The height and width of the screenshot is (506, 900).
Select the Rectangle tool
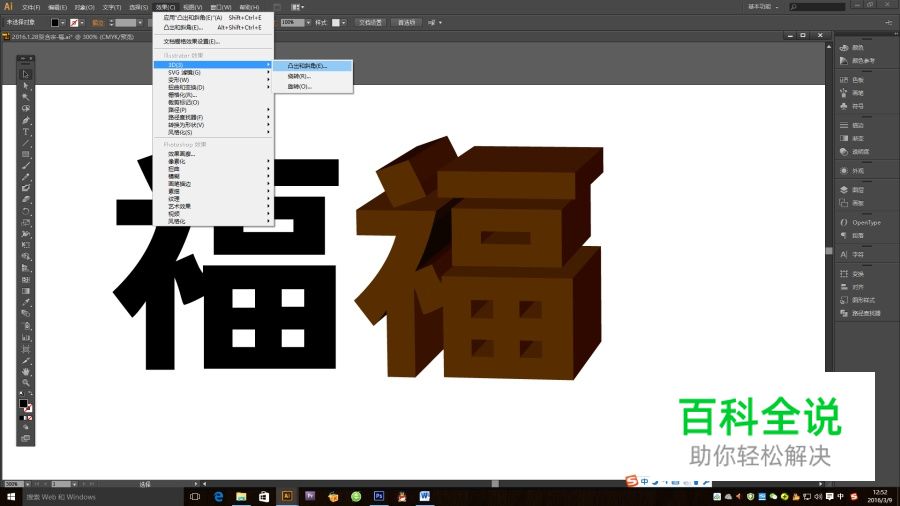[x=26, y=154]
